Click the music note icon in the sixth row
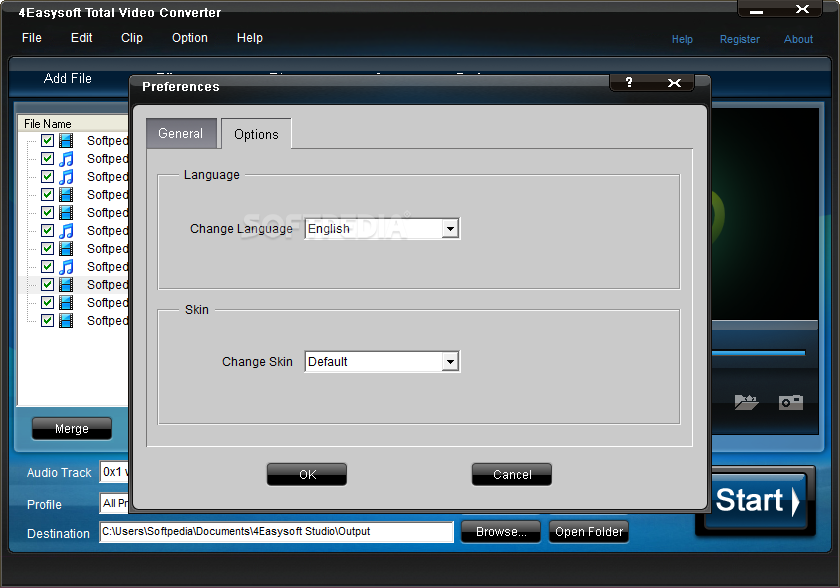 pyautogui.click(x=66, y=231)
